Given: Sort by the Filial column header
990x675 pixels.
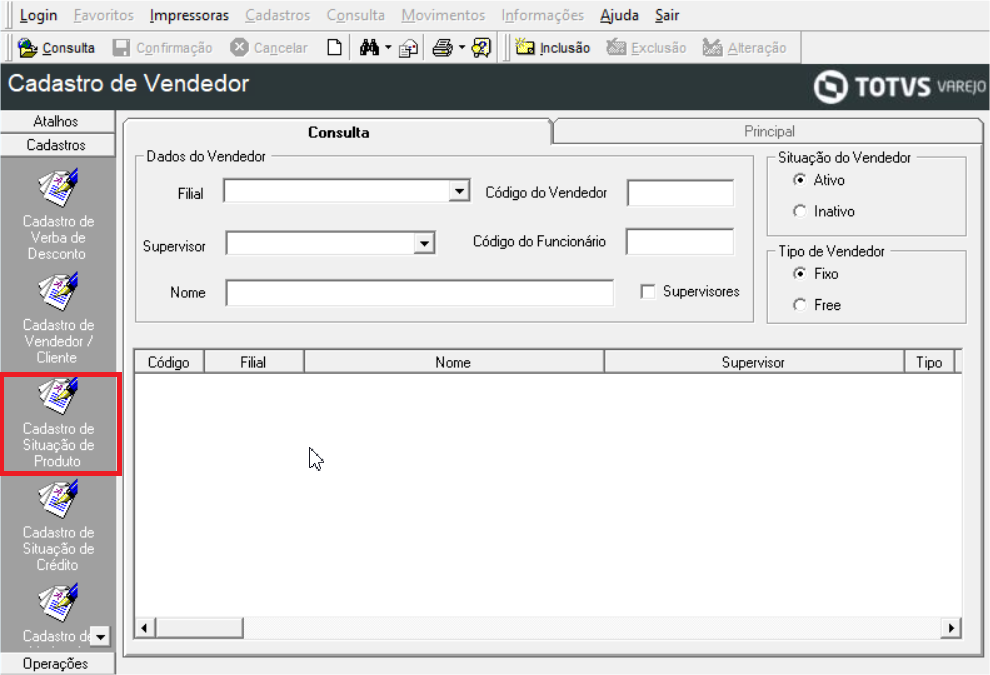Looking at the screenshot, I should [x=253, y=362].
